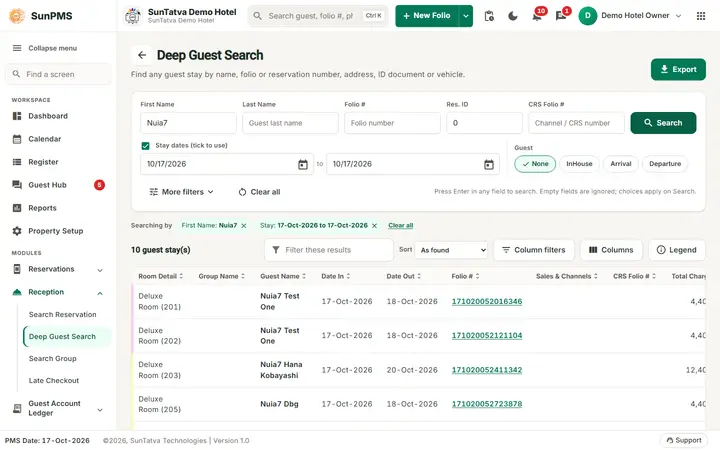Open Property Setup from sidebar

(58, 231)
